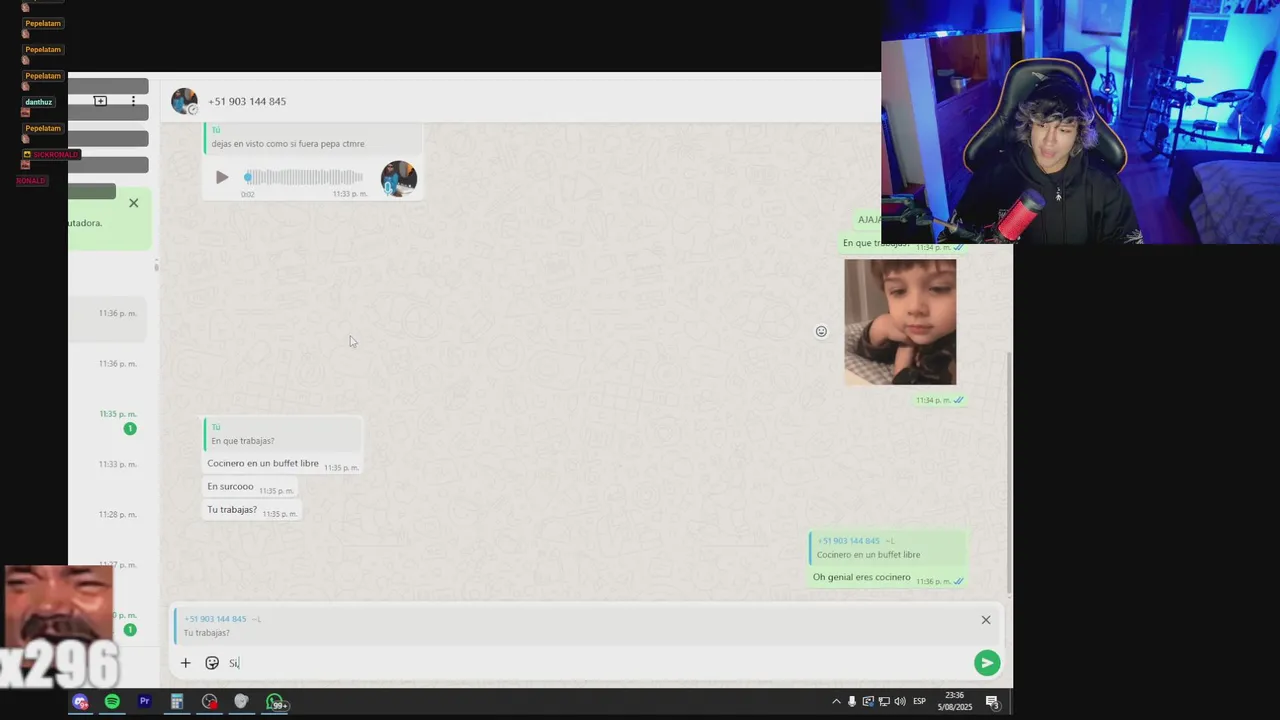Open chat list entry timed 11:35 p. m. with unread badge

(109, 420)
